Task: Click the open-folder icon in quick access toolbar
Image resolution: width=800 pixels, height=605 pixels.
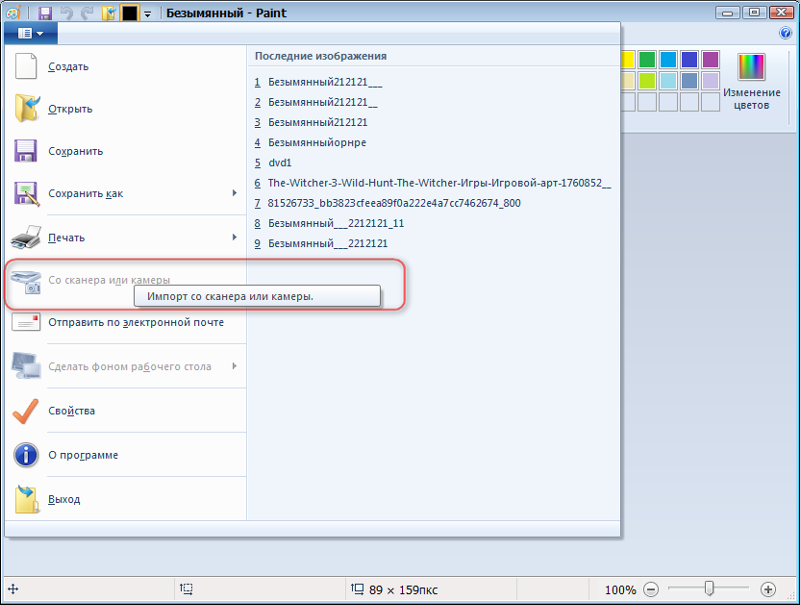Action: coord(109,13)
